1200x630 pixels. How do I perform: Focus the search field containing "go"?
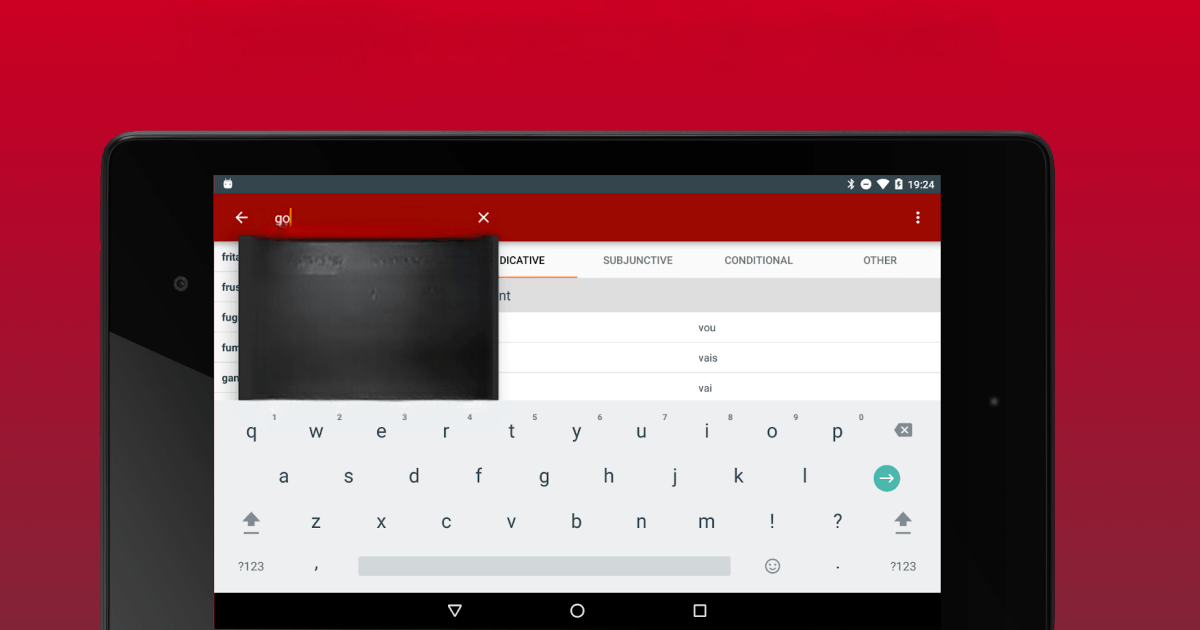tap(370, 218)
